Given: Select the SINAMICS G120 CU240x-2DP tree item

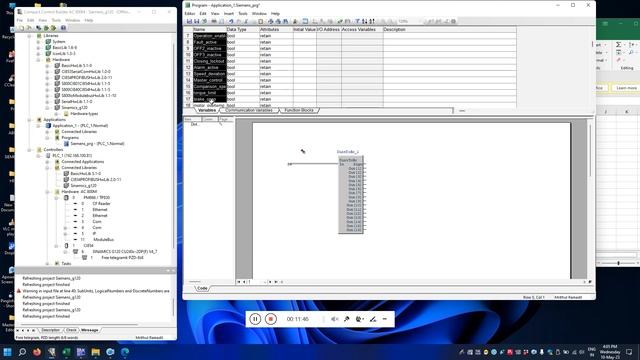Looking at the screenshot, I should pyautogui.click(x=124, y=251).
